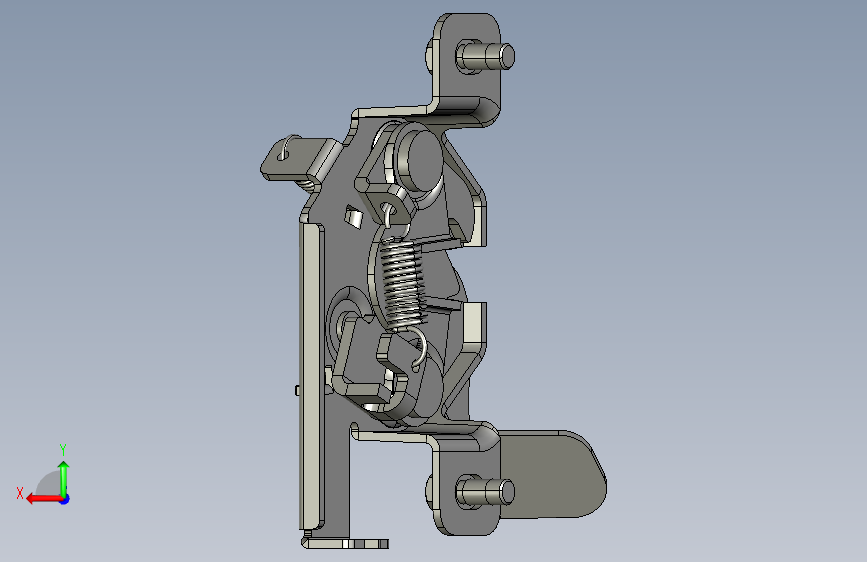Select the lower mounting stud pin
Screen dimensions: 867x562
click(485, 491)
